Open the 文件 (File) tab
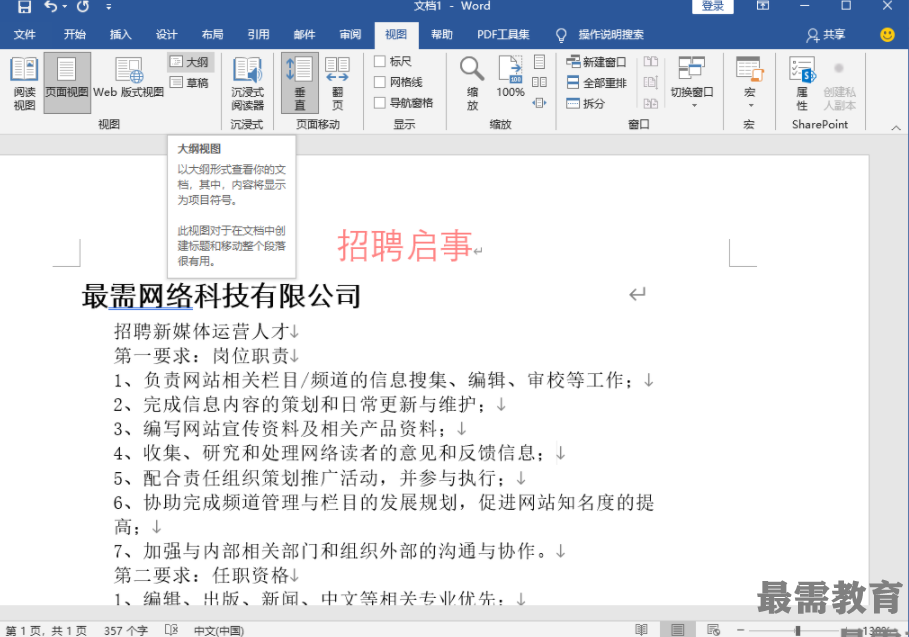909x637 pixels. (24, 35)
